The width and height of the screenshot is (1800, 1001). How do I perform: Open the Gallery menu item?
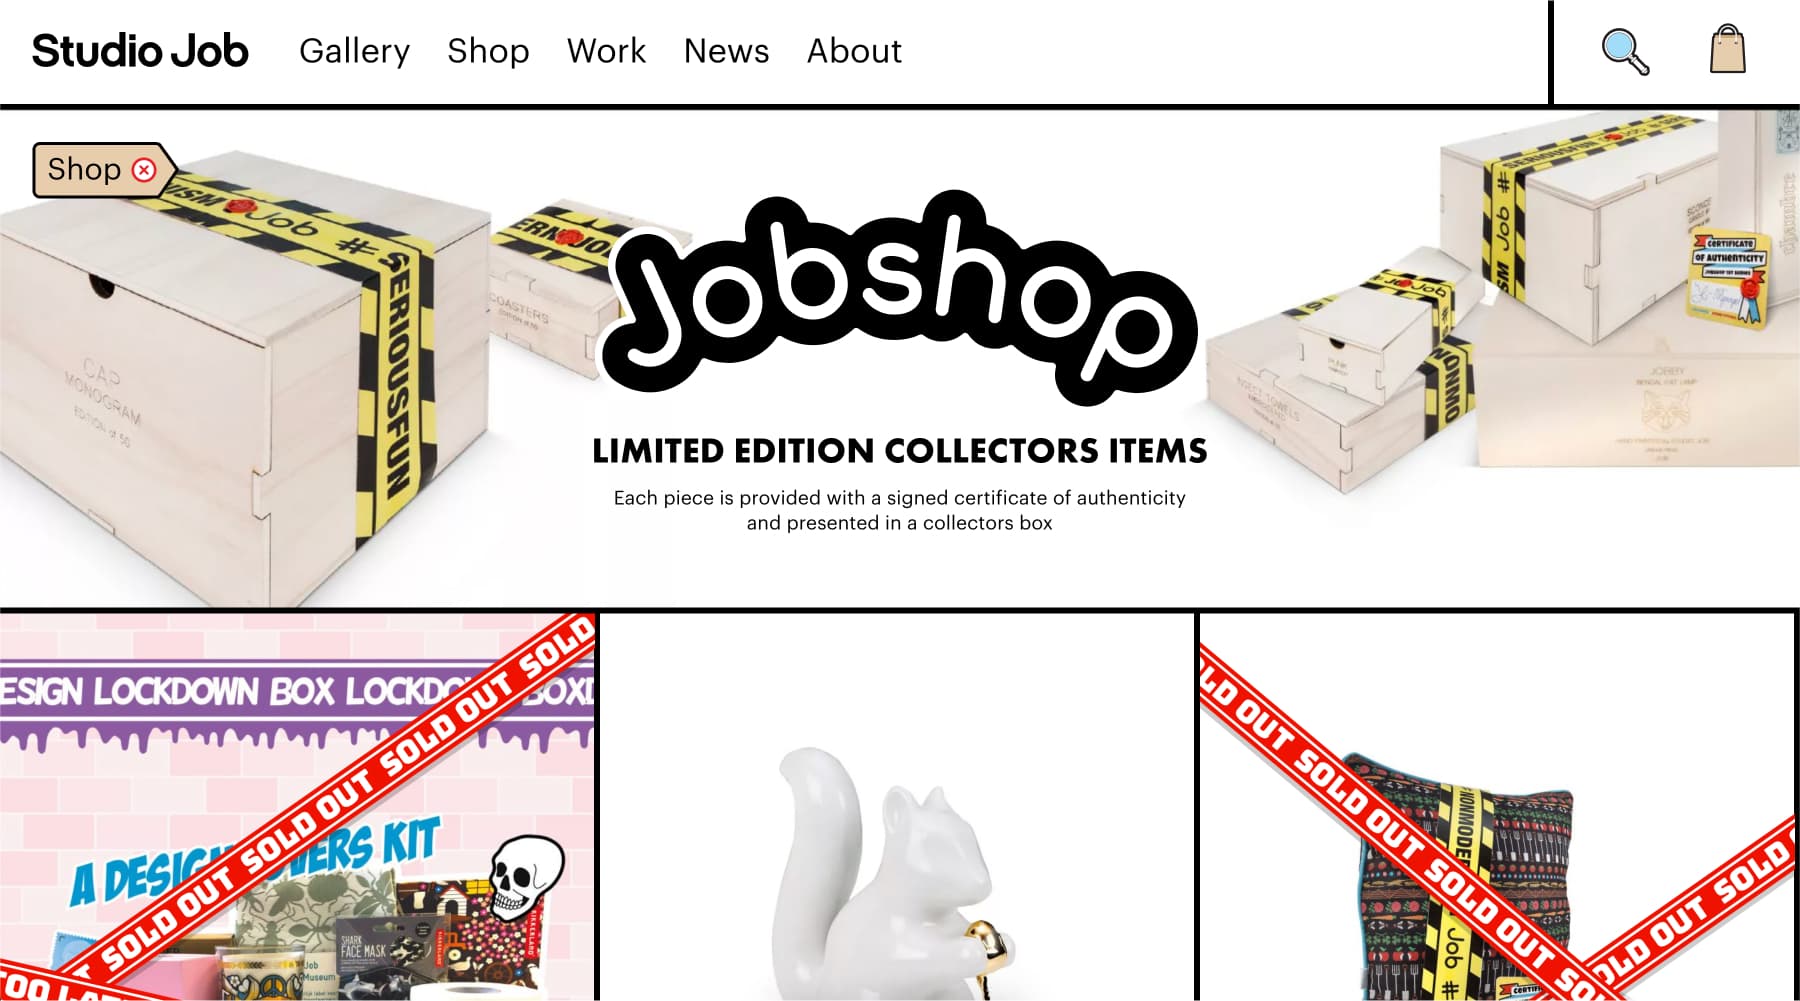354,51
